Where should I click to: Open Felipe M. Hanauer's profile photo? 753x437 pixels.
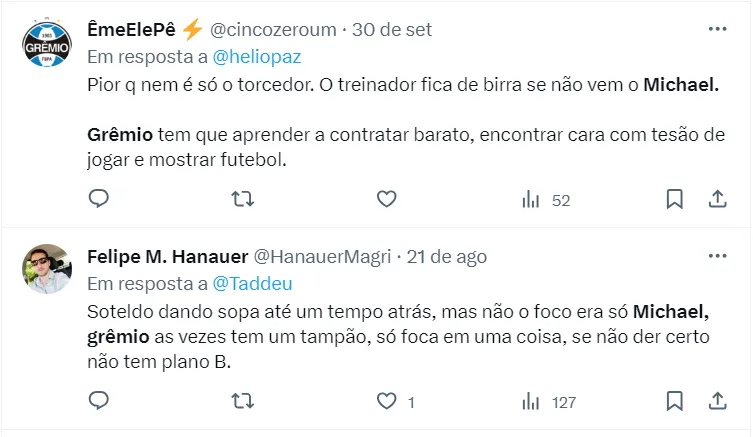pyautogui.click(x=47, y=270)
